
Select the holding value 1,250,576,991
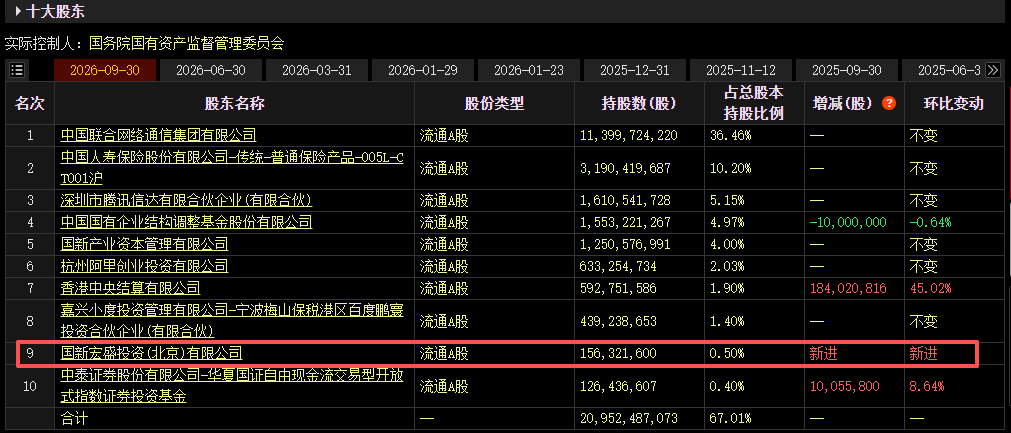(625, 245)
